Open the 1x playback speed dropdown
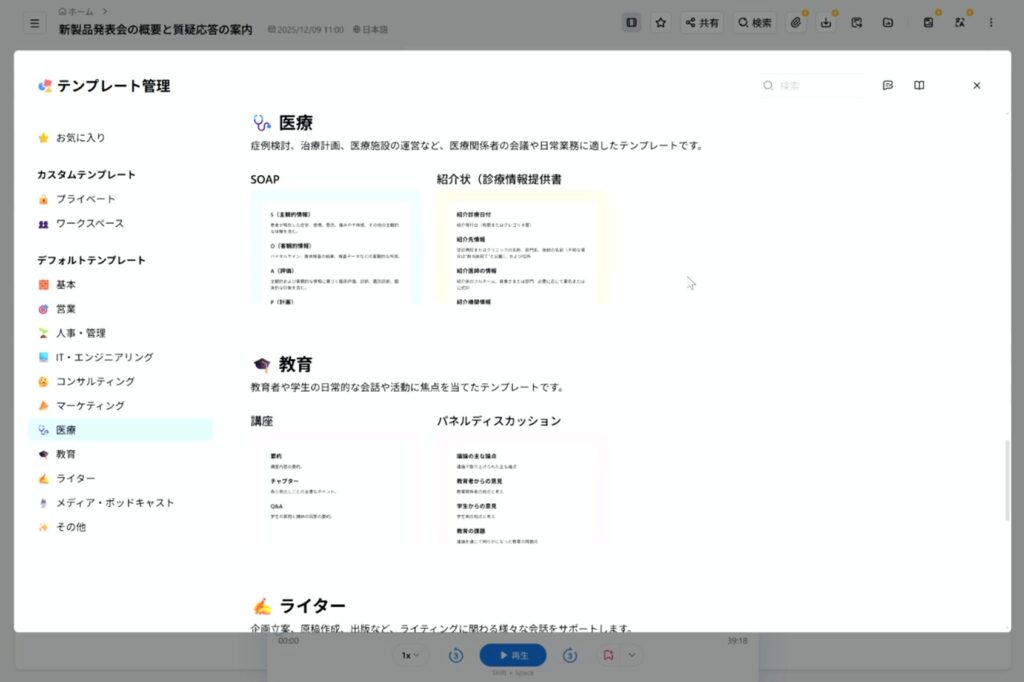This screenshot has width=1024, height=682. [x=409, y=655]
